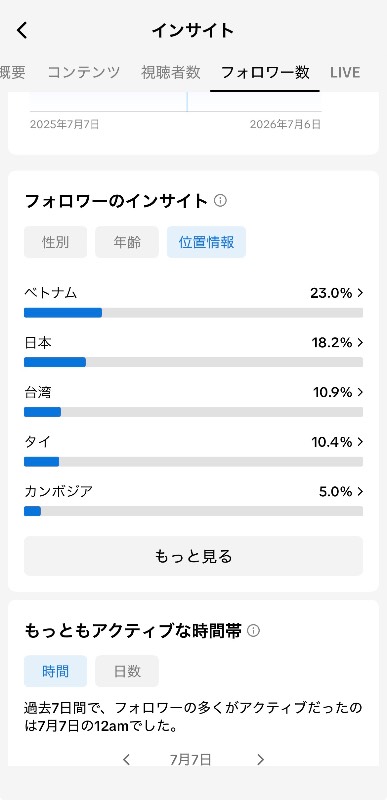Screen dimensions: 387x800
Task: Select the 位置情報 filter chip
Action: 207,242
